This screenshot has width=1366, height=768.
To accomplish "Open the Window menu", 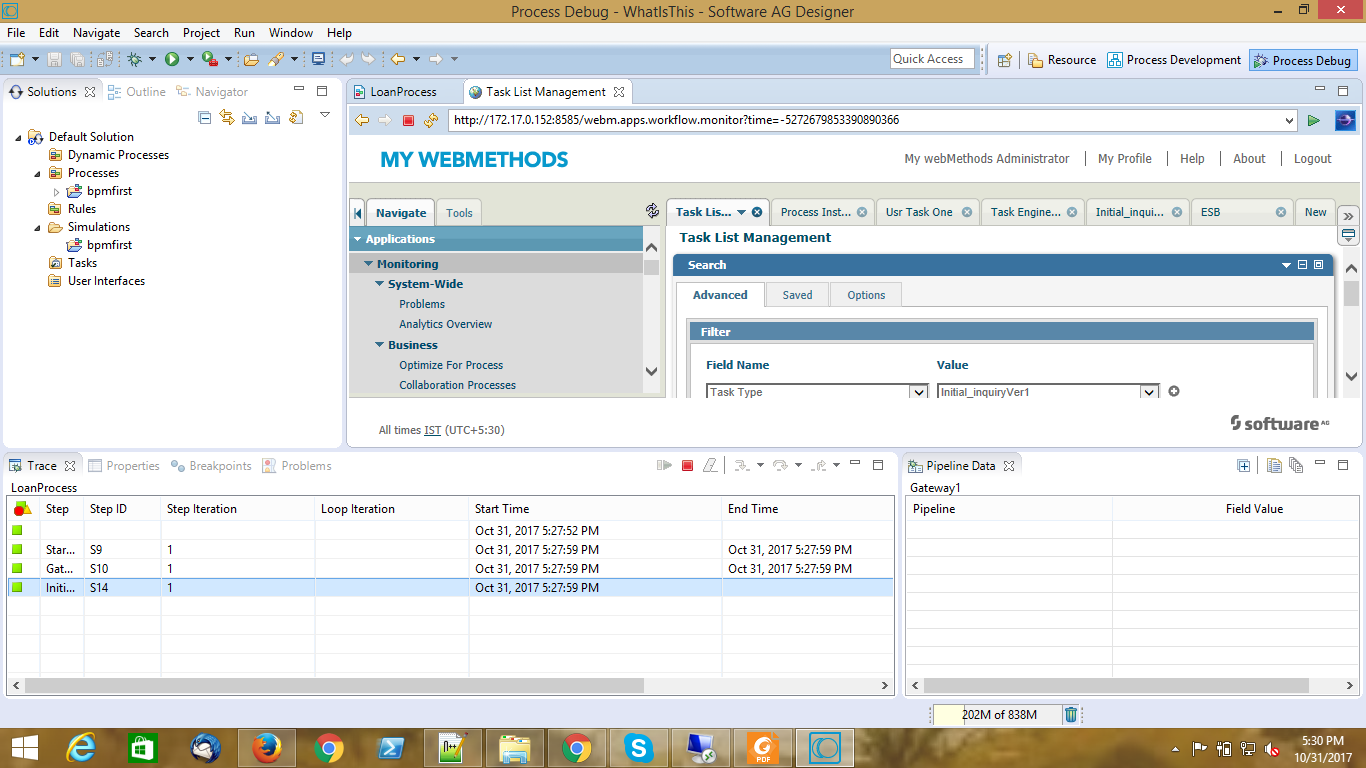I will click(x=291, y=33).
